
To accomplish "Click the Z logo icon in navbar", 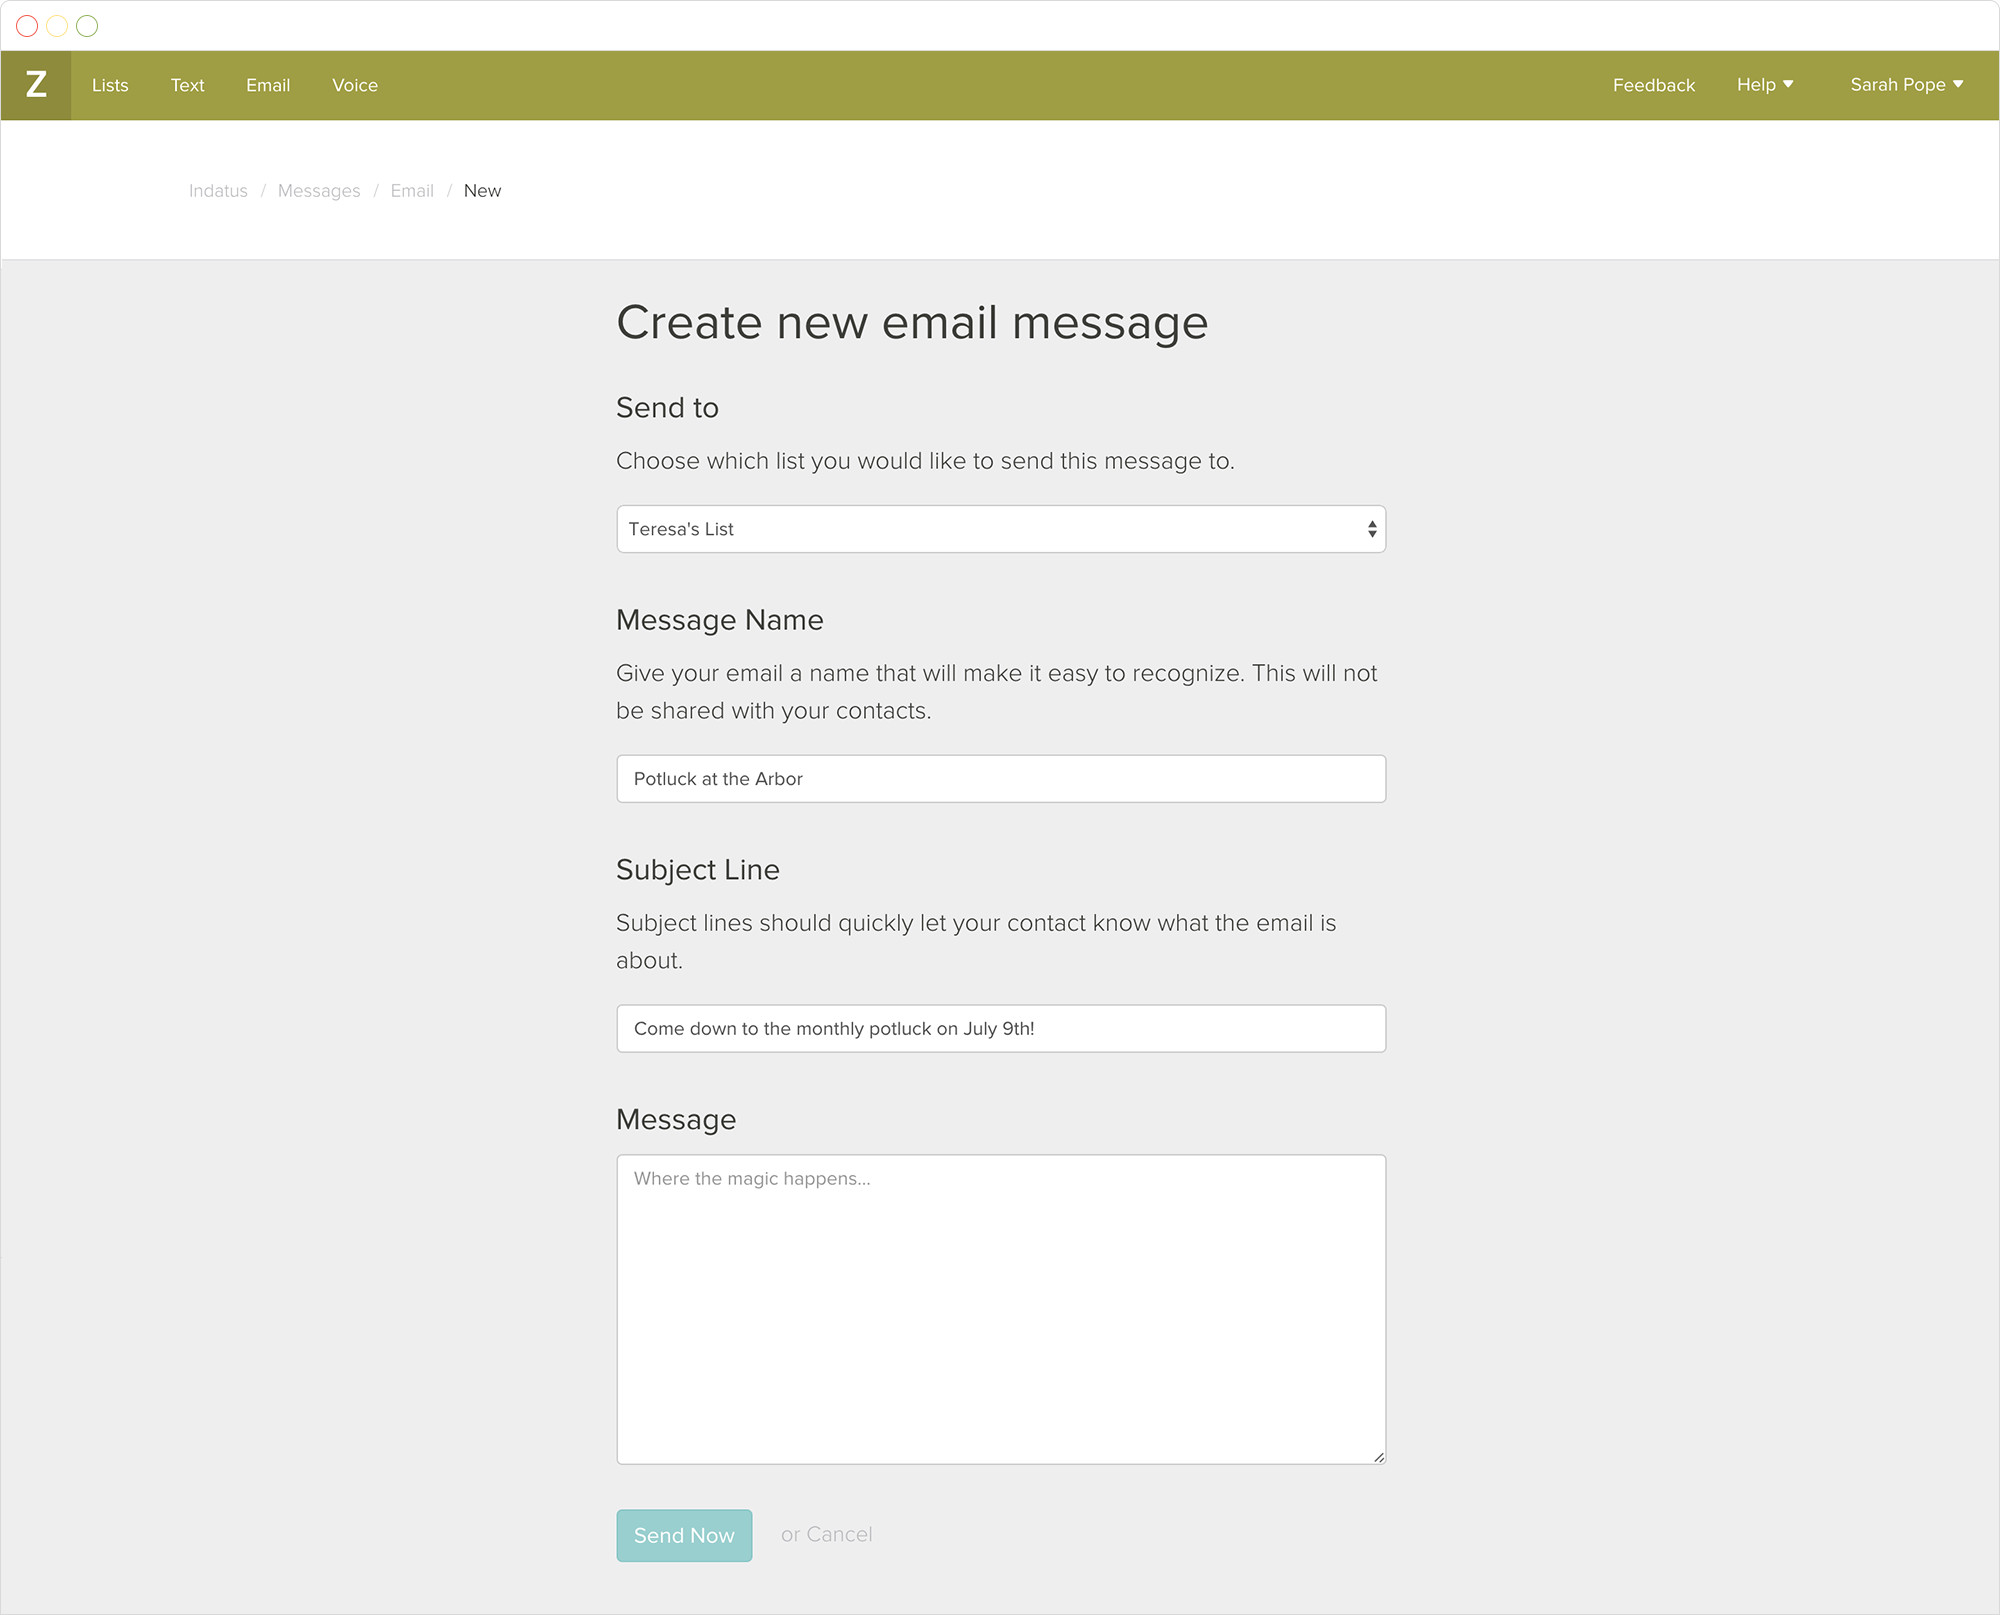I will pyautogui.click(x=36, y=86).
